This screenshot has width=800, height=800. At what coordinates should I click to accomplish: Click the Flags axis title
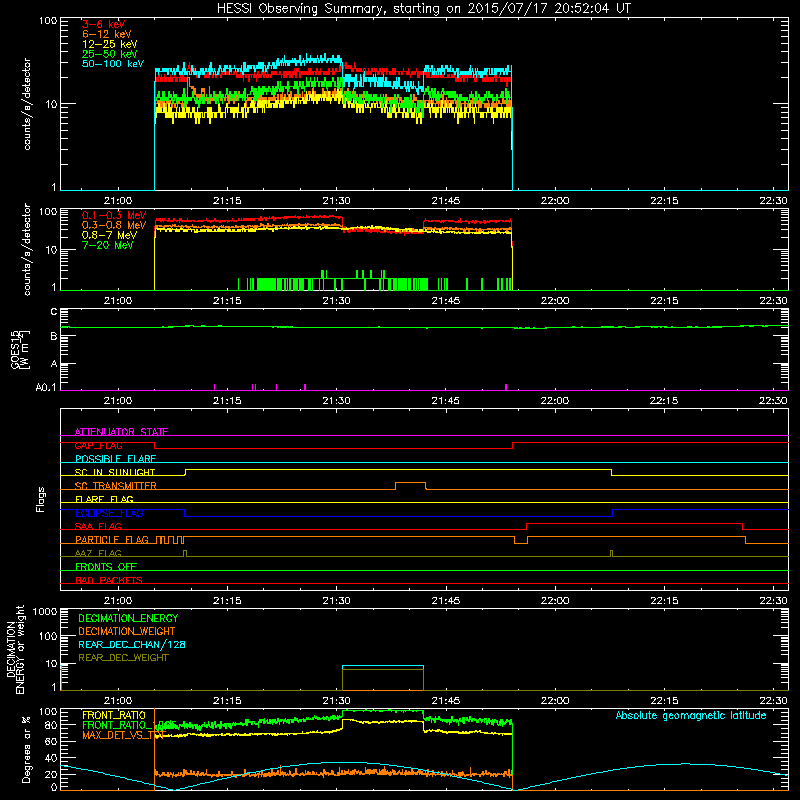(41, 499)
